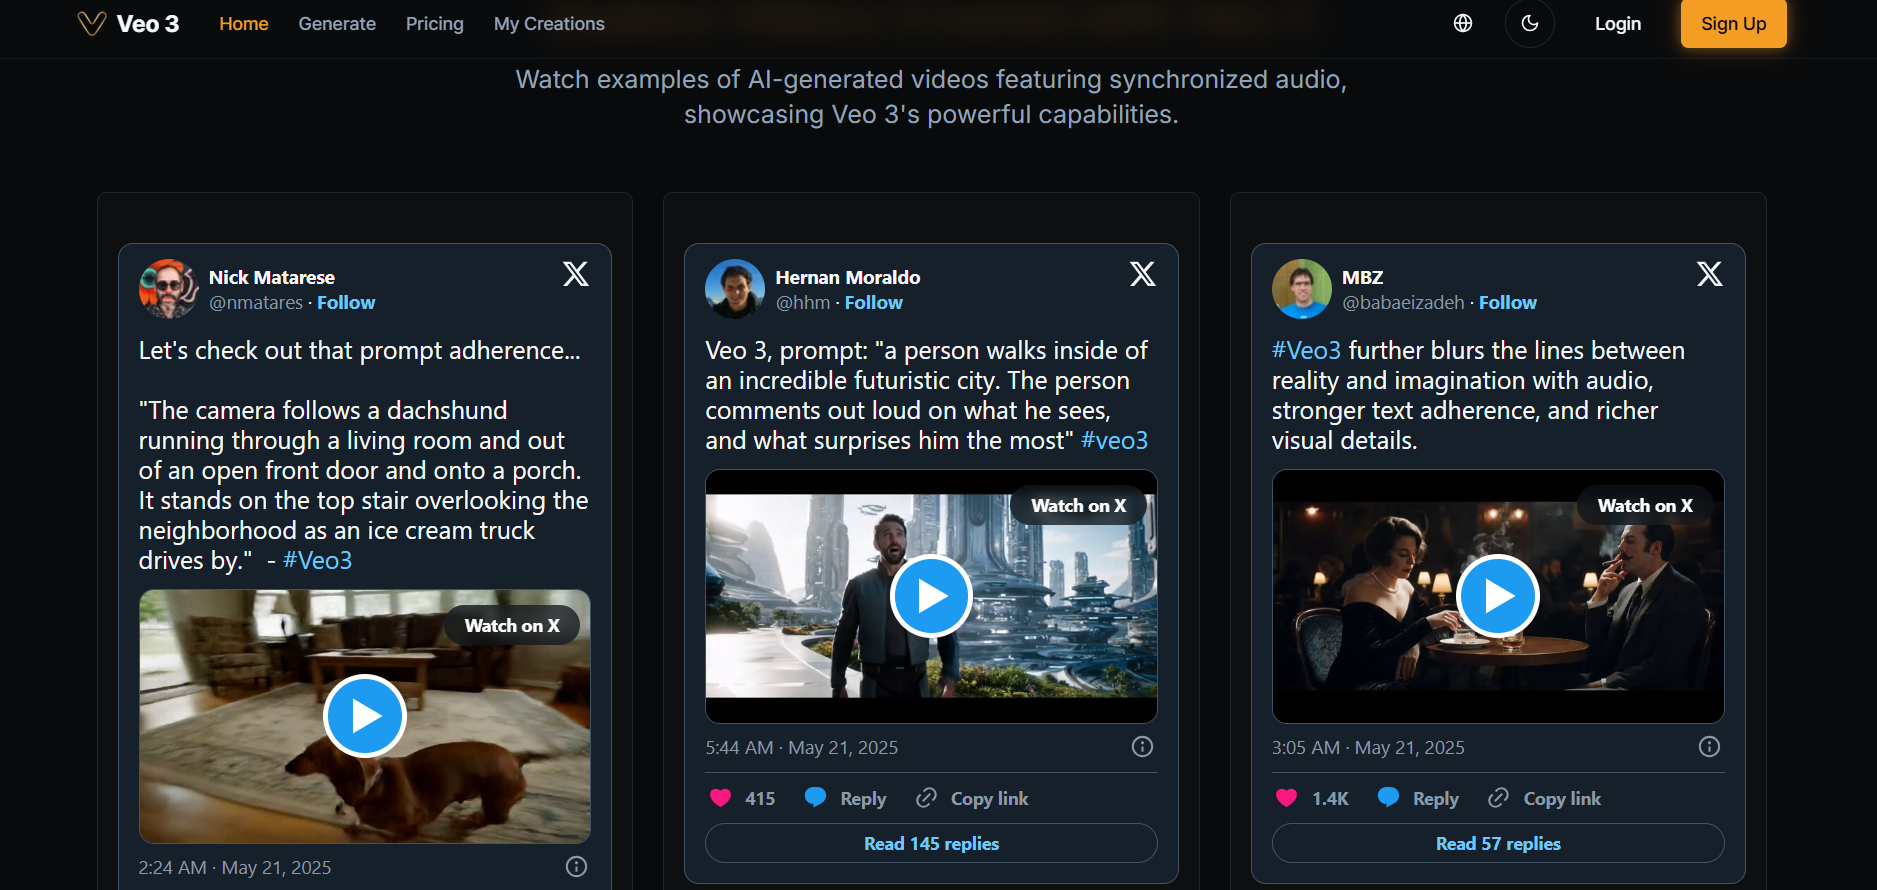Open the Home nav item
Screen dimensions: 1877x890
tap(244, 23)
